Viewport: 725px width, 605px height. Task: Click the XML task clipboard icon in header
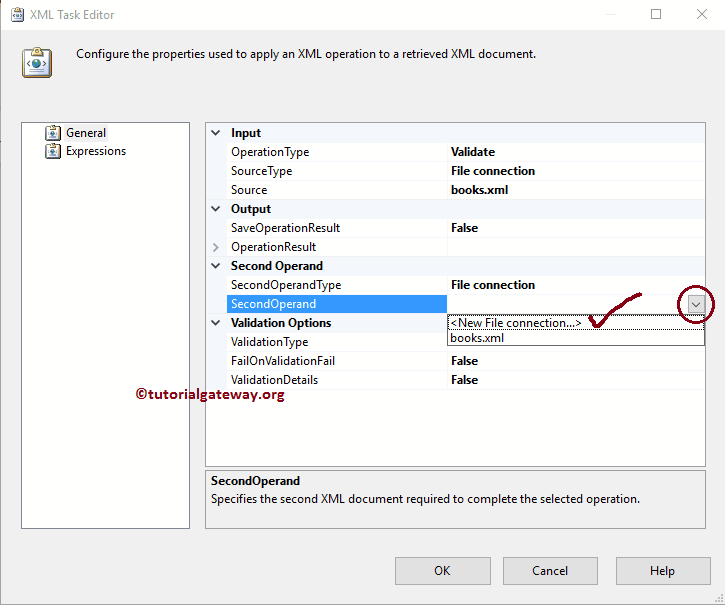point(37,62)
